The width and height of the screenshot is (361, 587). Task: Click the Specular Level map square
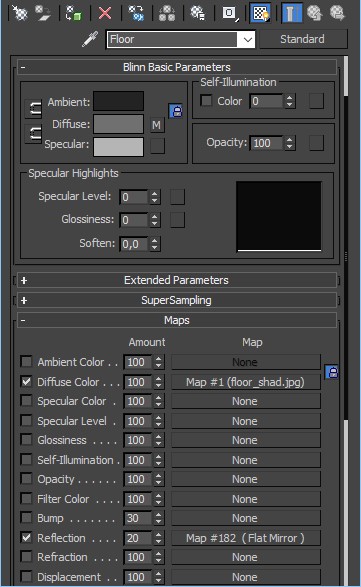pos(178,197)
